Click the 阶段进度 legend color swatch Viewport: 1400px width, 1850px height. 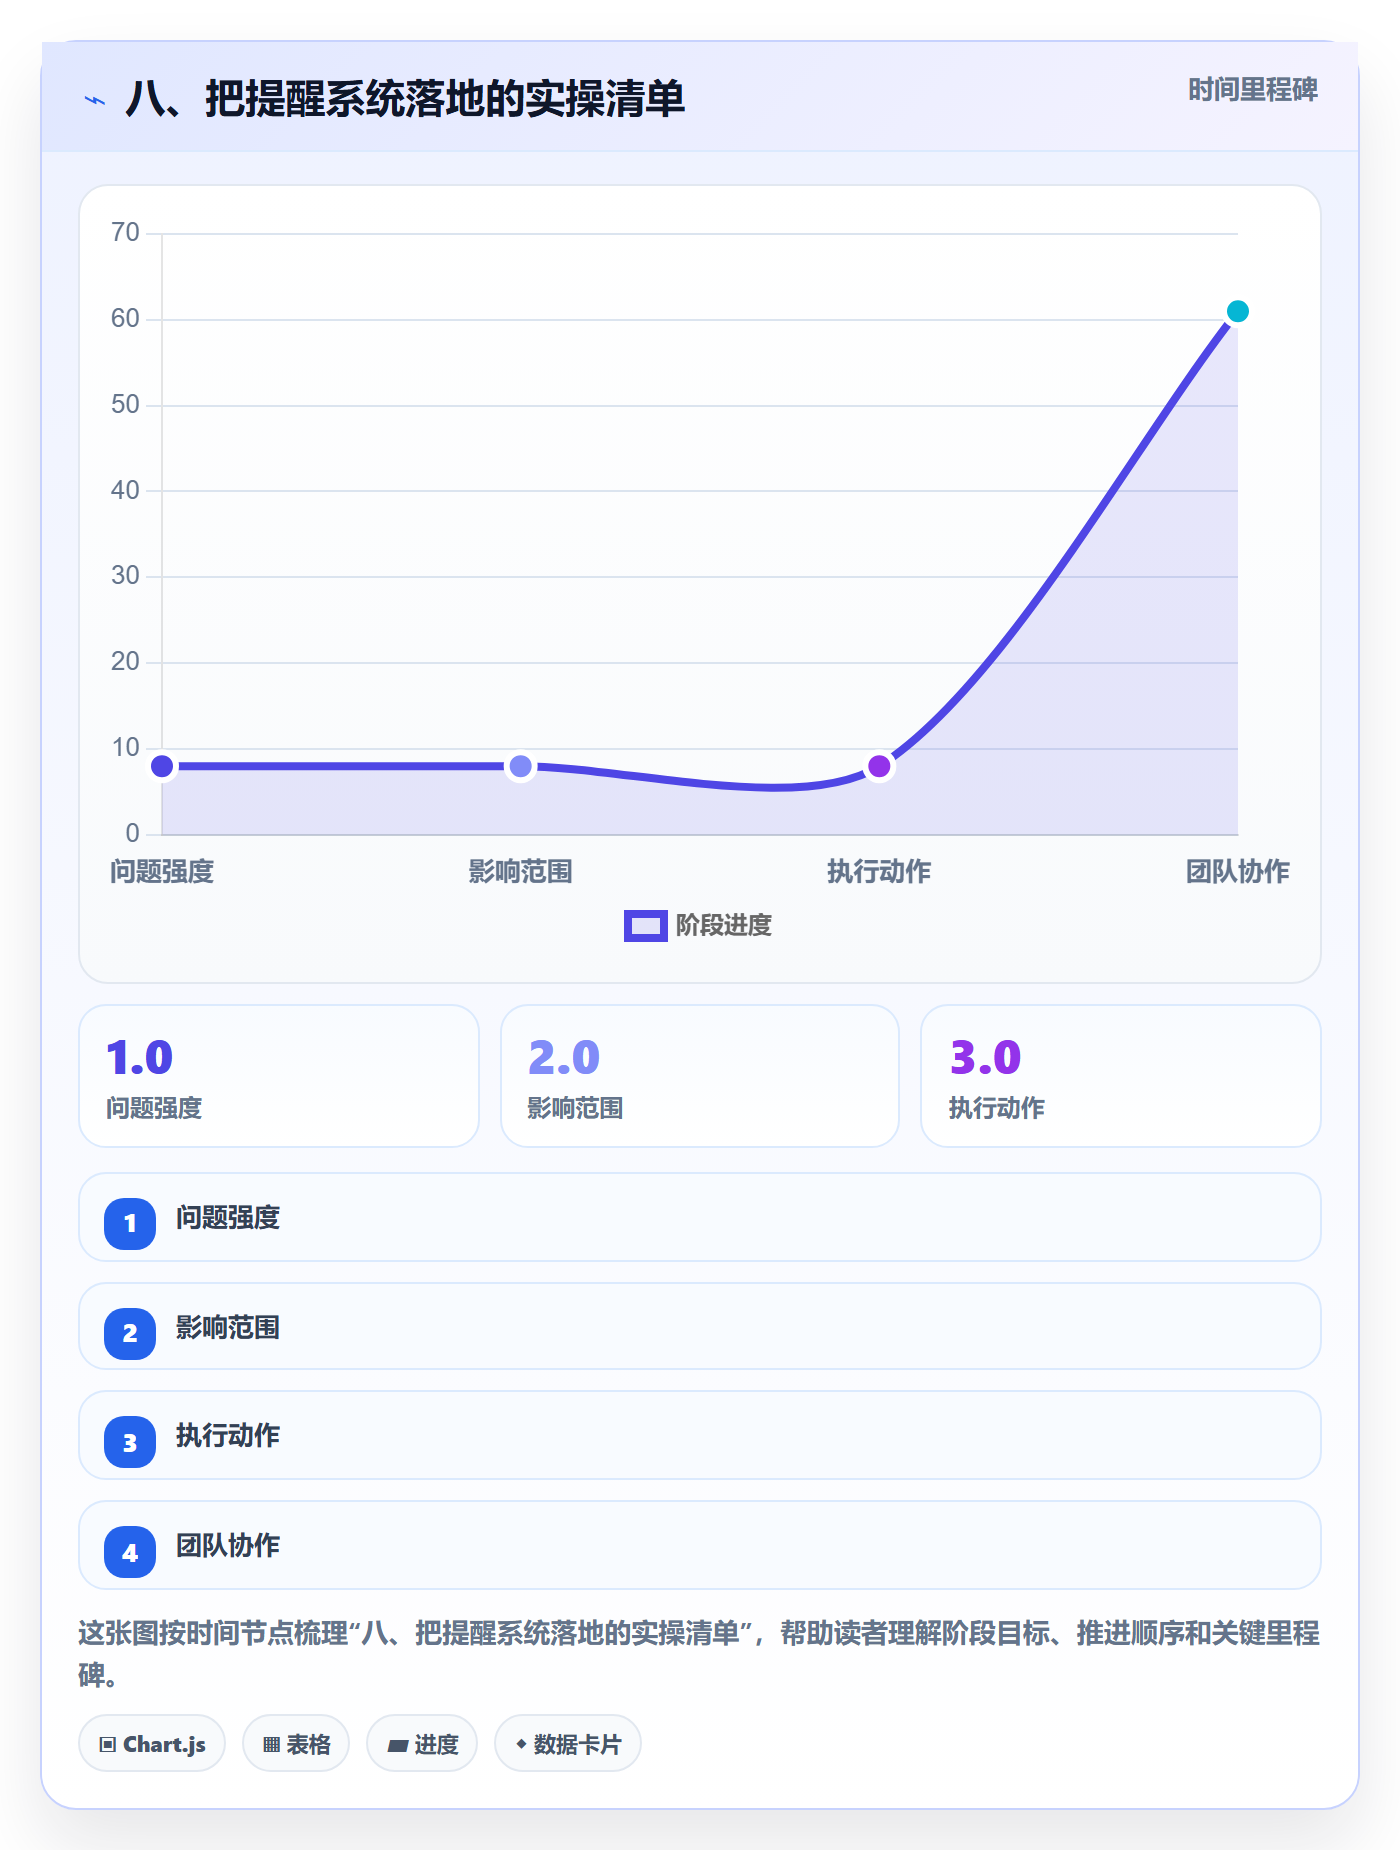[646, 926]
